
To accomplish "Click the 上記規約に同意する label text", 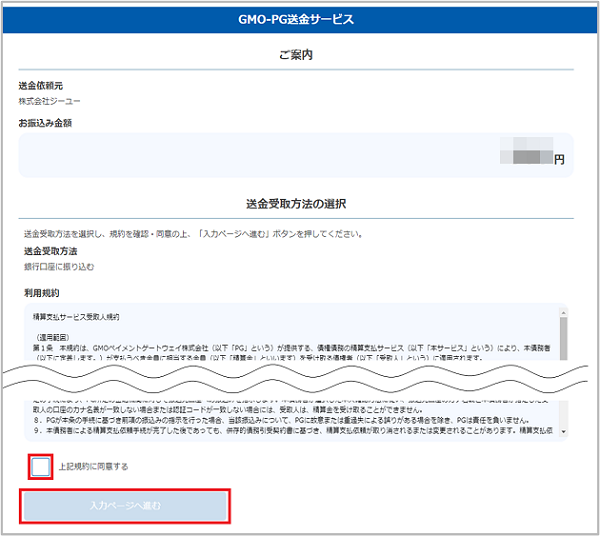I will coord(93,467).
